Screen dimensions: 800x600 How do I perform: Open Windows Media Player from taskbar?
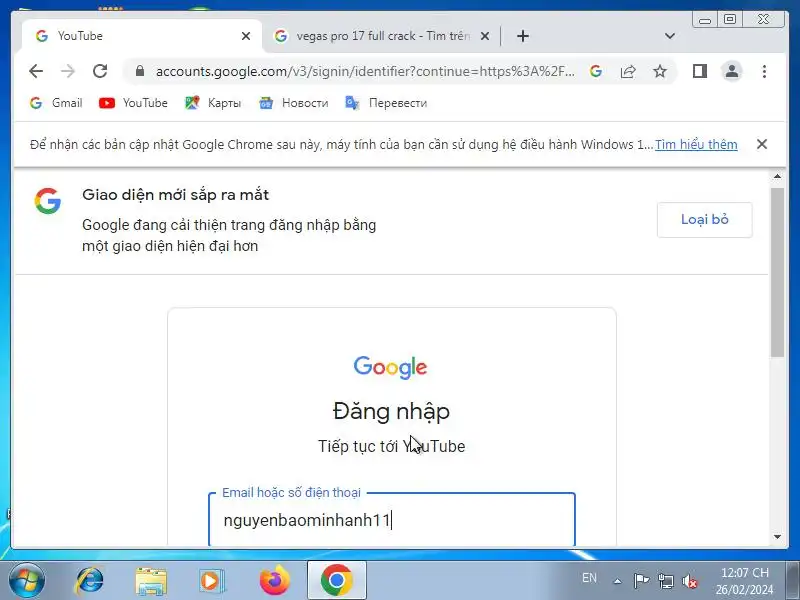click(x=211, y=581)
